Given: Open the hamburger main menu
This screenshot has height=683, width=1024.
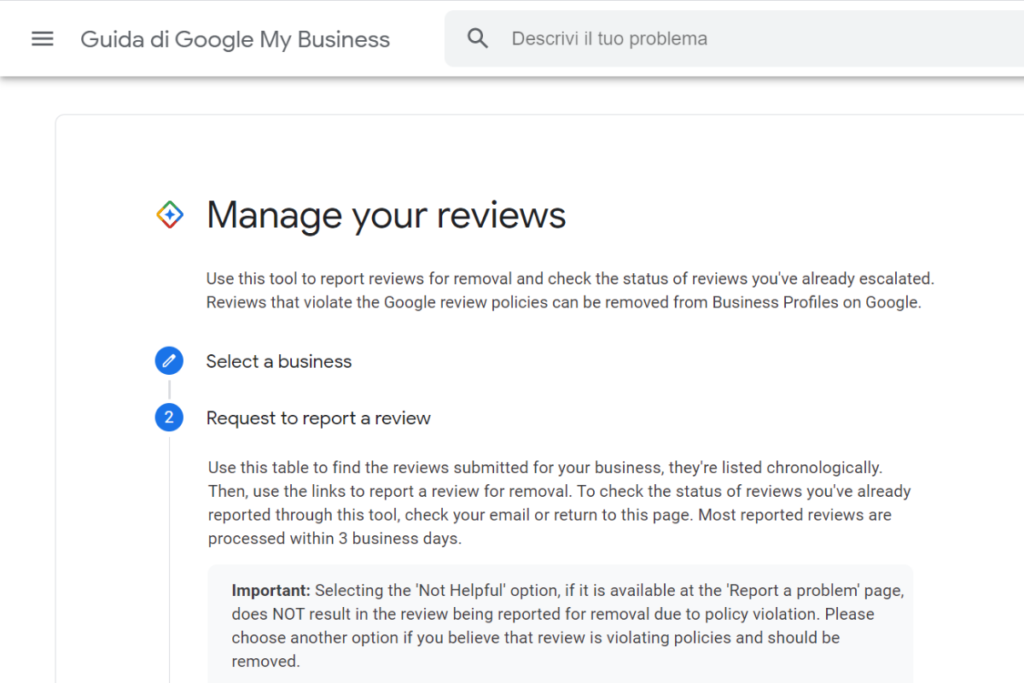Looking at the screenshot, I should point(42,39).
